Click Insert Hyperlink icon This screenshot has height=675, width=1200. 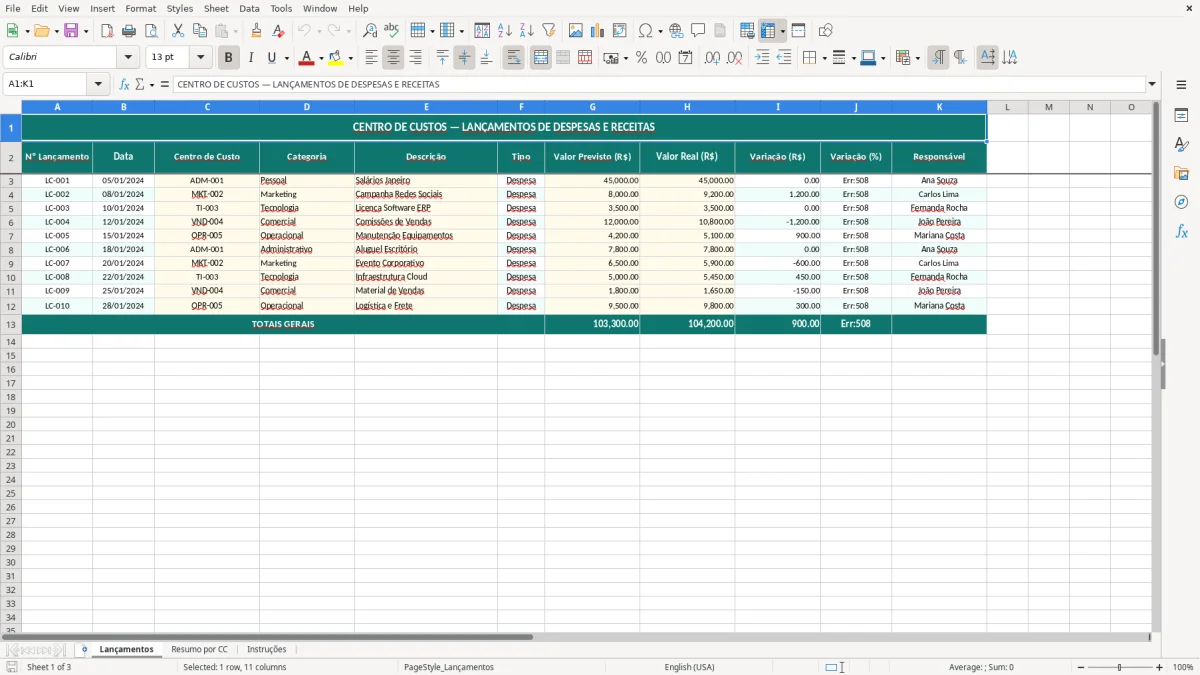(676, 31)
